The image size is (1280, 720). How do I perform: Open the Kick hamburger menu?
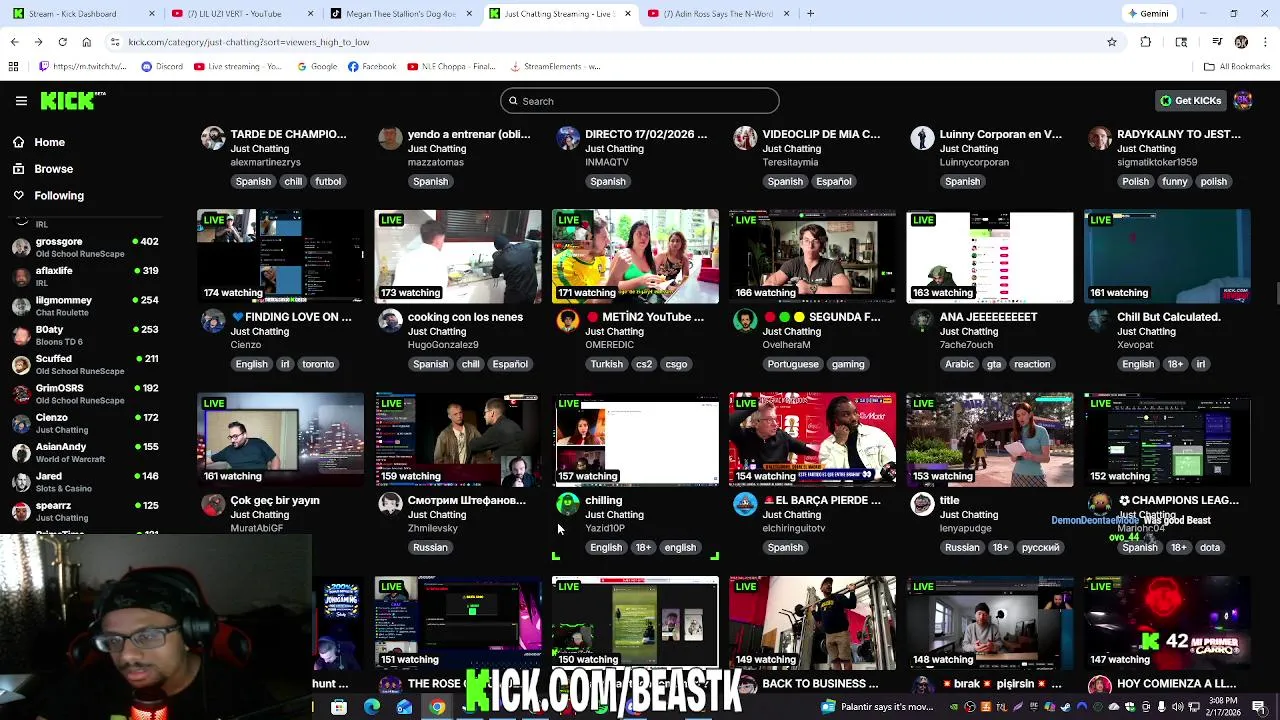point(21,100)
